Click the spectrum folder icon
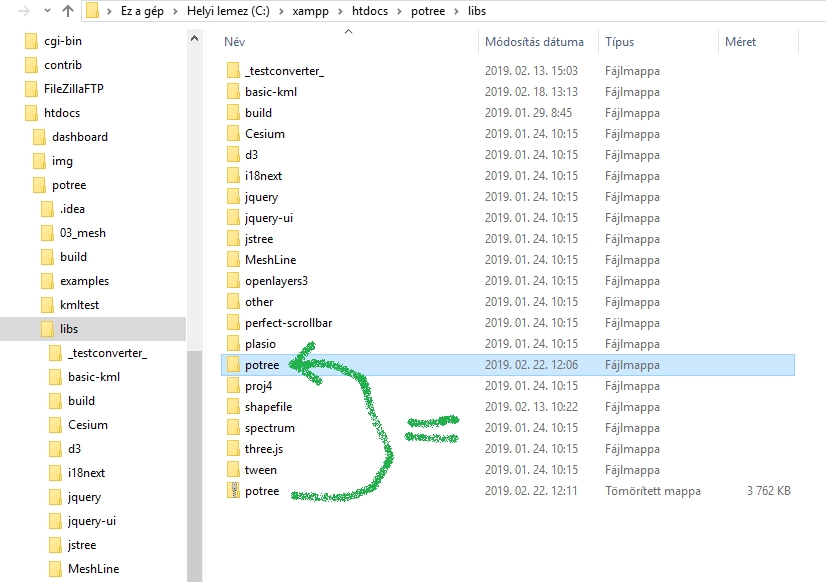The image size is (826, 582). point(234,427)
